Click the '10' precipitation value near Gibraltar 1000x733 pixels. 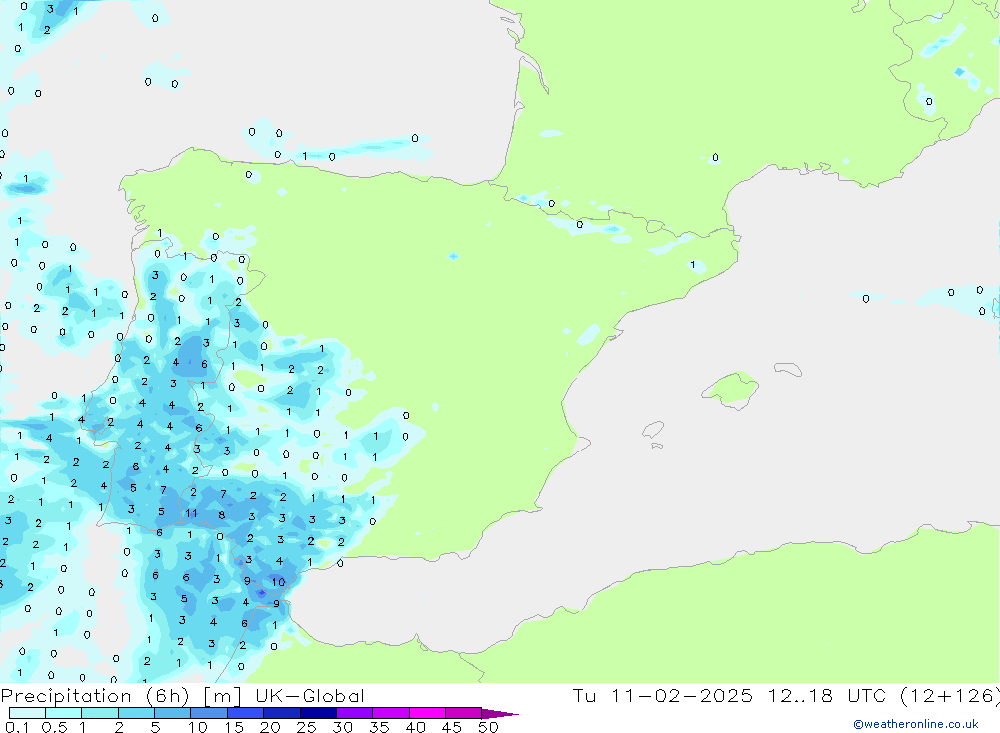pos(279,582)
